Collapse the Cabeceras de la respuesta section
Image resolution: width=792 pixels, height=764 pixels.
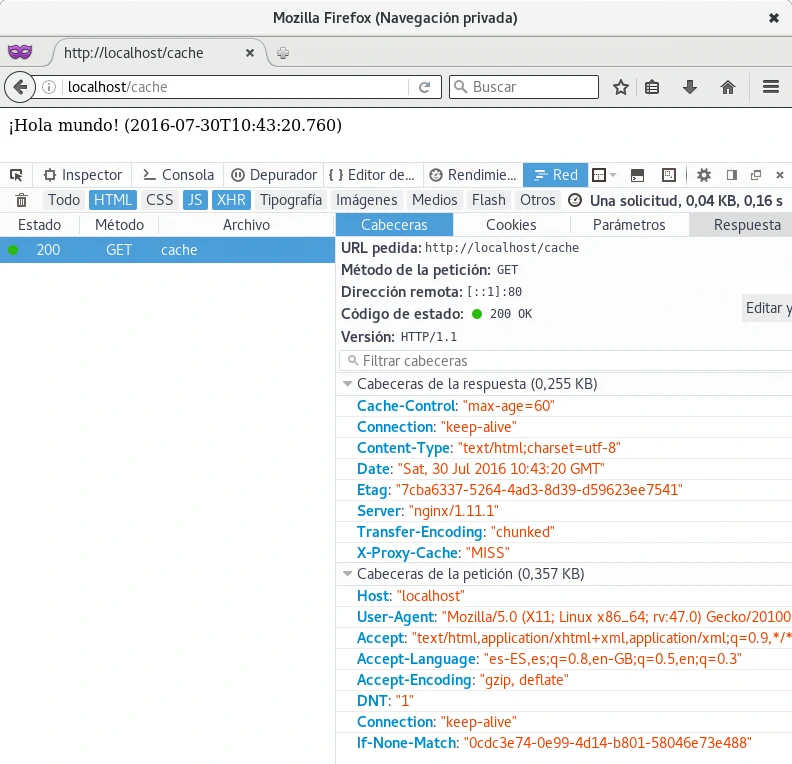[348, 384]
